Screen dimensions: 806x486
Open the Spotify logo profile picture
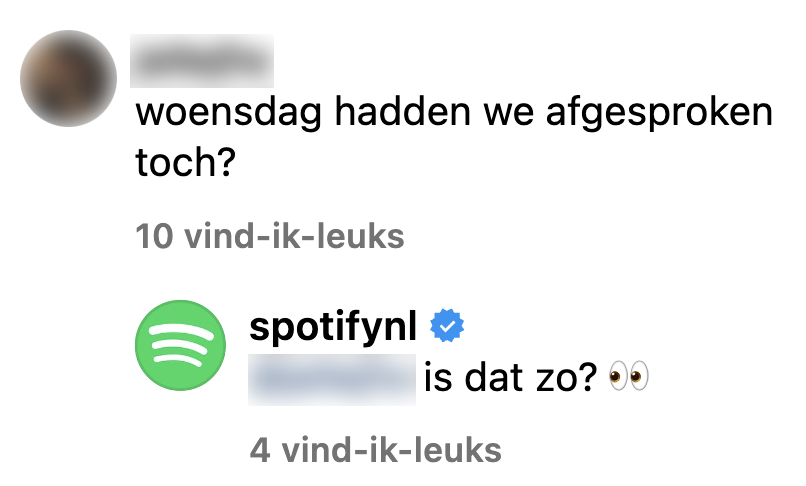pos(180,345)
